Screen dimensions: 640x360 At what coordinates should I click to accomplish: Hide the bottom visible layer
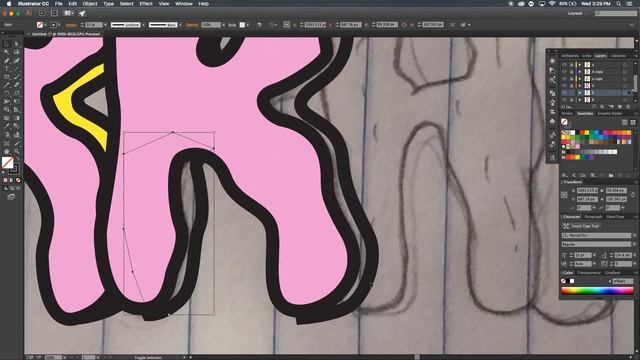coord(564,100)
